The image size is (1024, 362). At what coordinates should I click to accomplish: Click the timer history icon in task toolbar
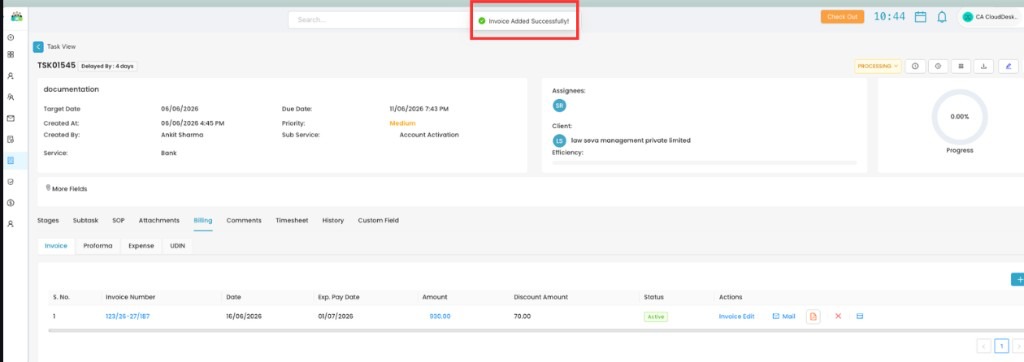pyautogui.click(x=938, y=66)
